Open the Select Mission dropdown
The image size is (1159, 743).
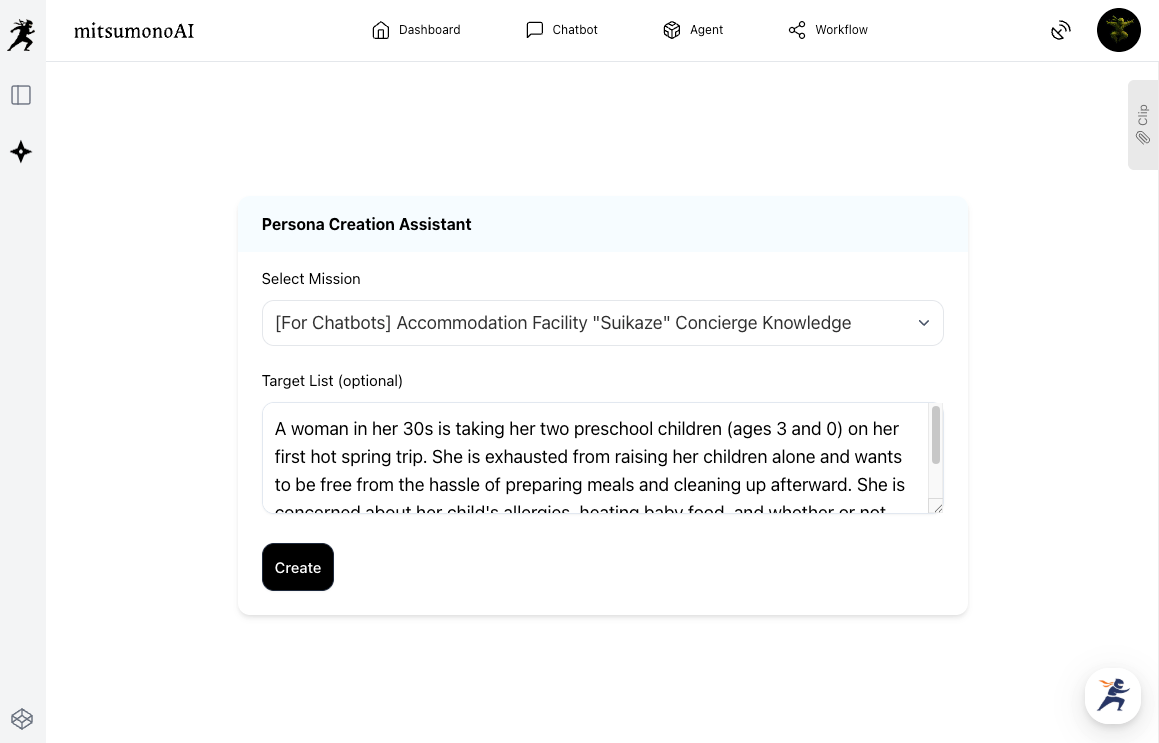pyautogui.click(x=590, y=323)
